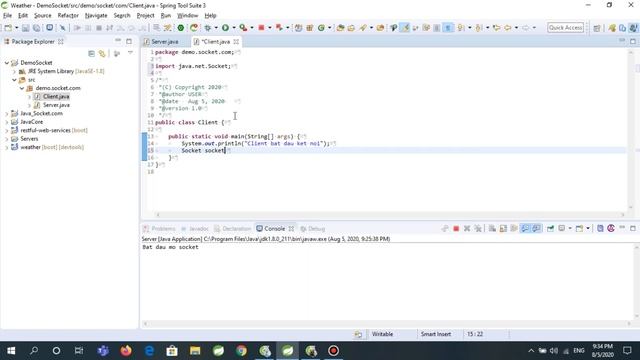The image size is (640, 360).
Task: Click the Save icon in the toolbar
Action: pyautogui.click(x=25, y=28)
